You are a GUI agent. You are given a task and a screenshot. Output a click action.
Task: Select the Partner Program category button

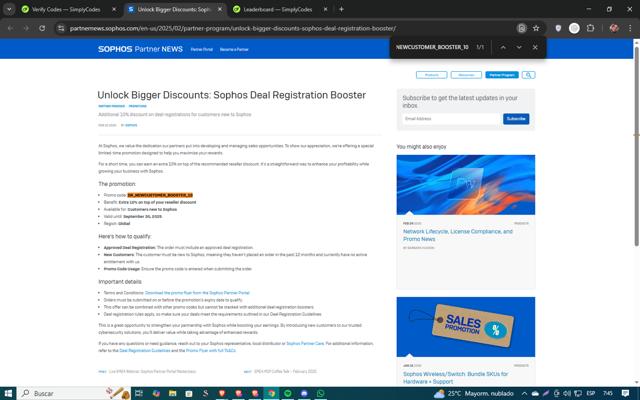click(502, 75)
